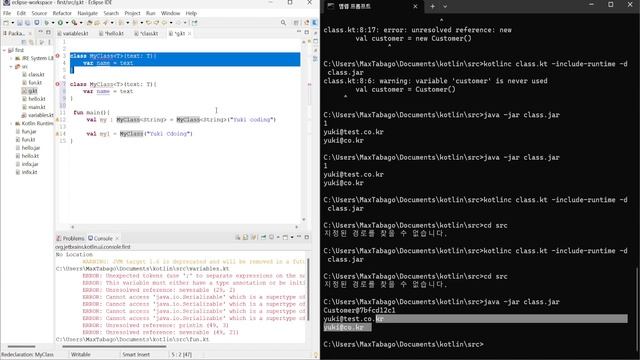Click the Debug toolbar icon
The image size is (640, 360).
[47, 23]
